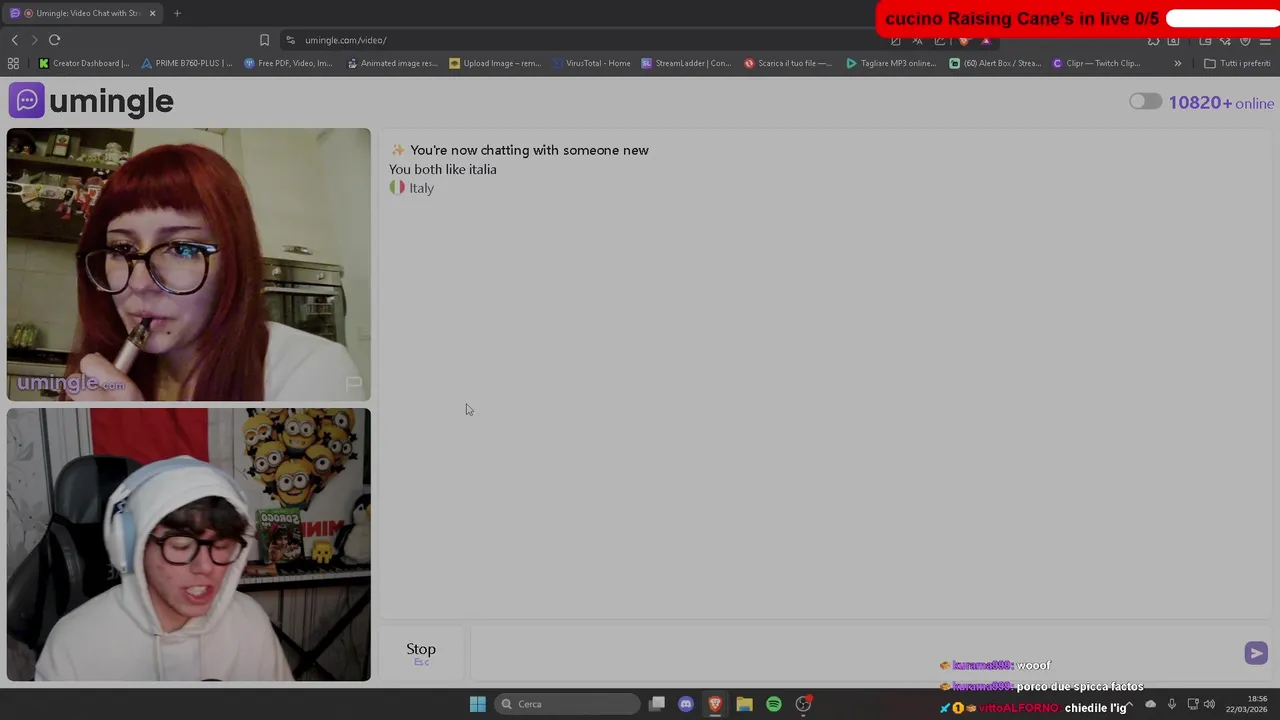The width and height of the screenshot is (1280, 720).
Task: Open StreamLadder bookmark
Action: pyautogui.click(x=686, y=63)
